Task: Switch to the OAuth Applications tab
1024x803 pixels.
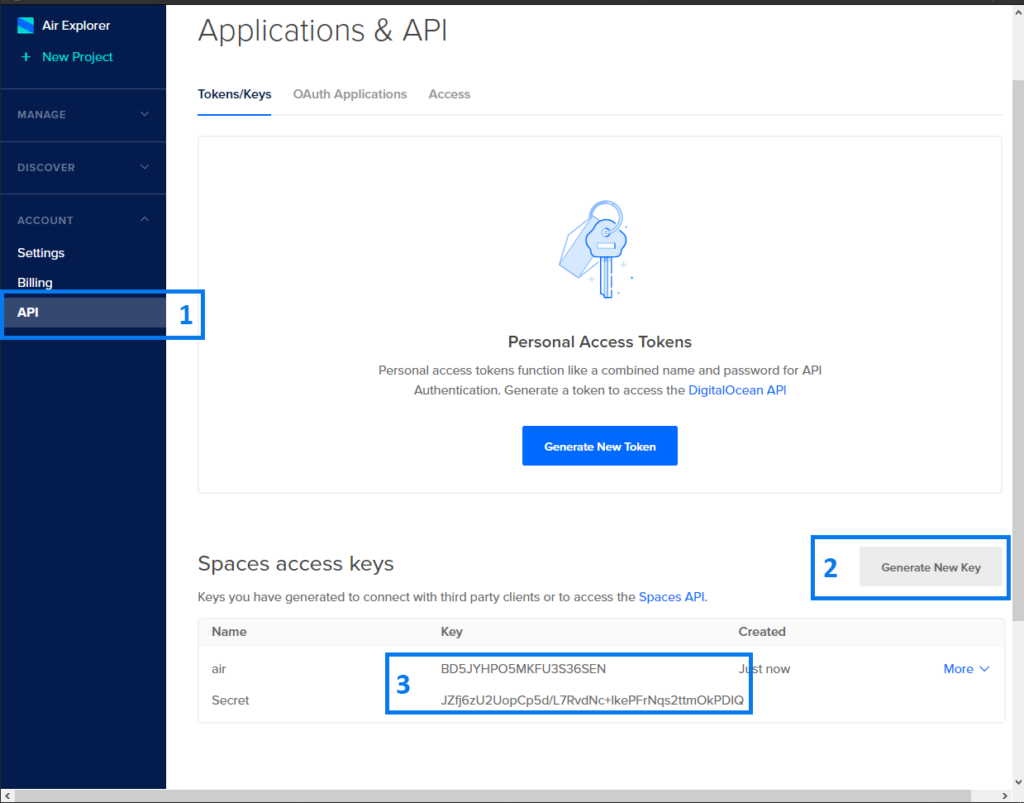Action: pos(349,94)
